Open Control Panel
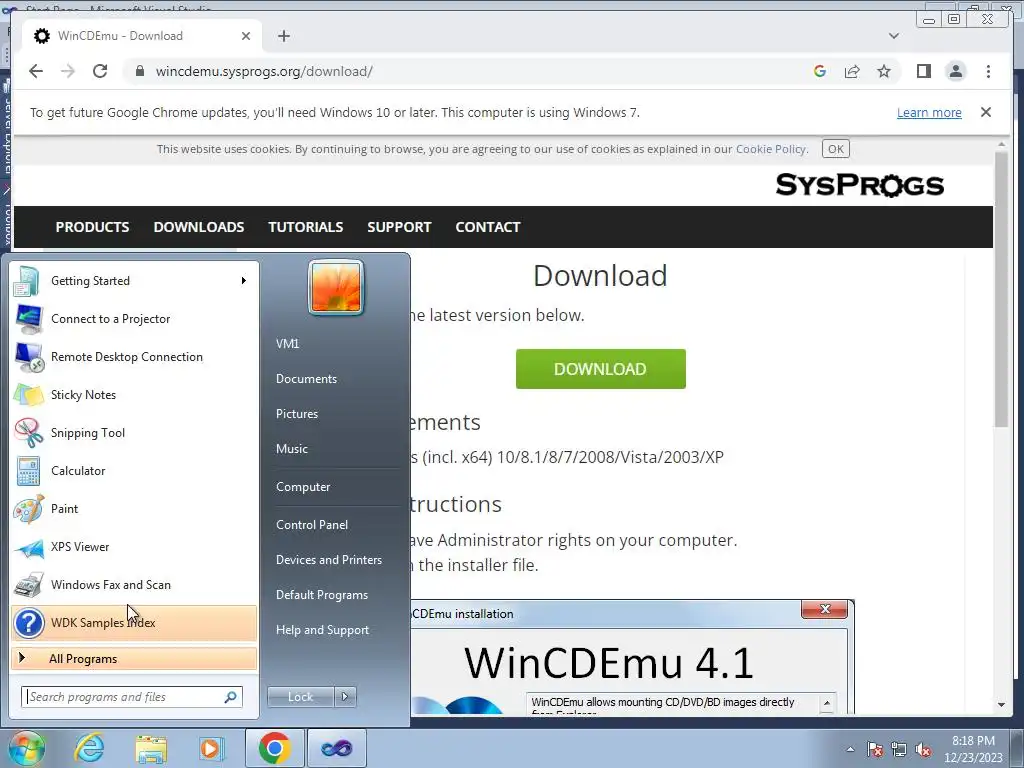This screenshot has height=768, width=1024. click(x=312, y=525)
